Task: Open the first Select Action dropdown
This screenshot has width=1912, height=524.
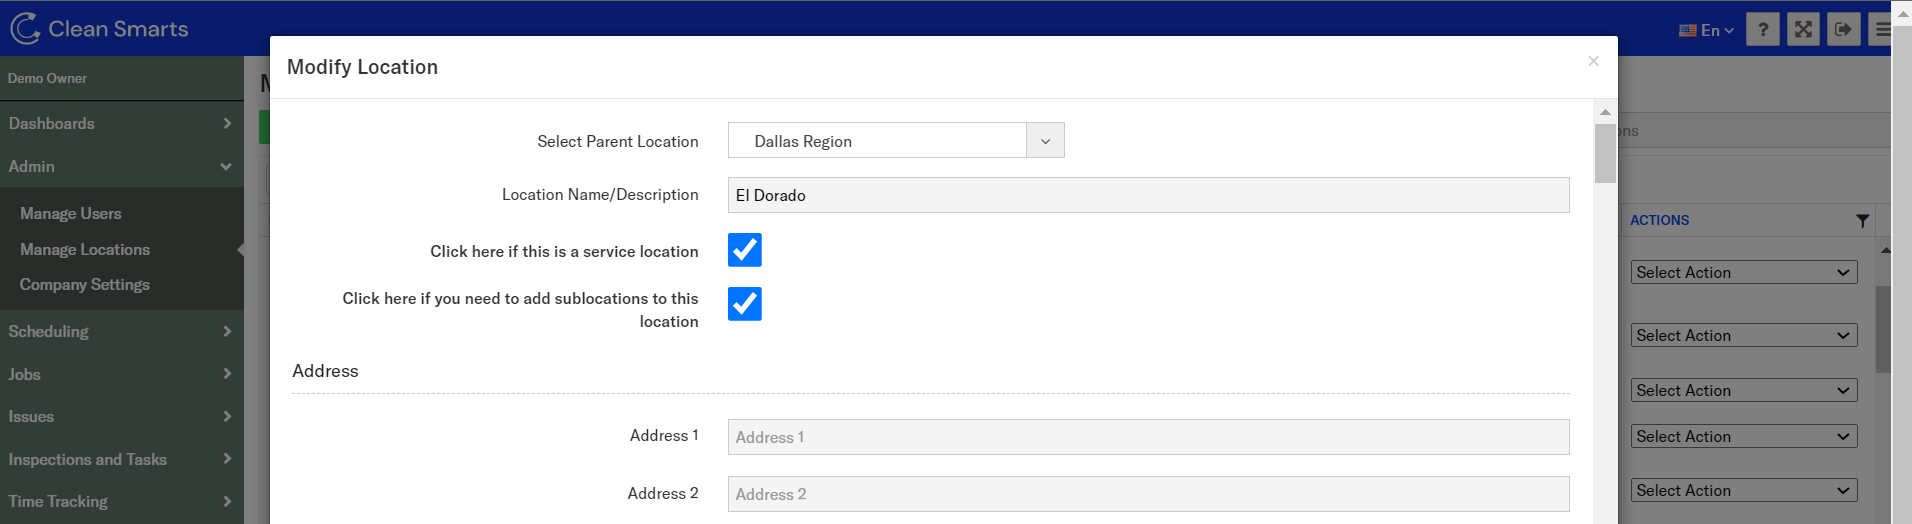Action: click(x=1745, y=273)
